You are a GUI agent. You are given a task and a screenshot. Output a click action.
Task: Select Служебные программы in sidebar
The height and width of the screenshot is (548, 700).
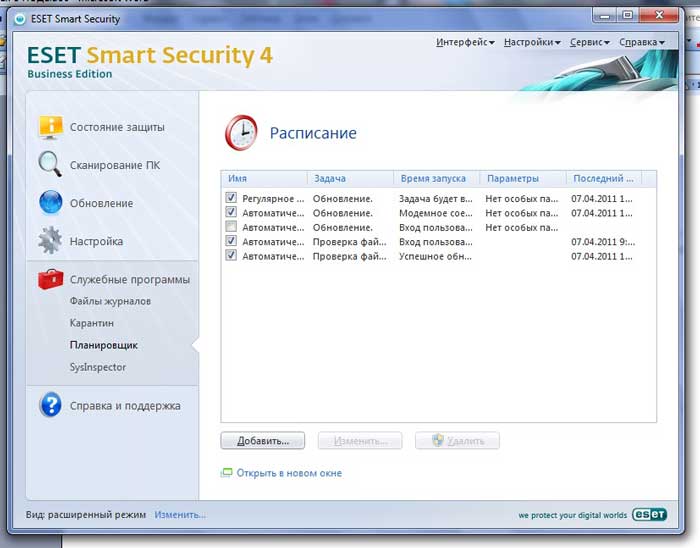point(129,280)
